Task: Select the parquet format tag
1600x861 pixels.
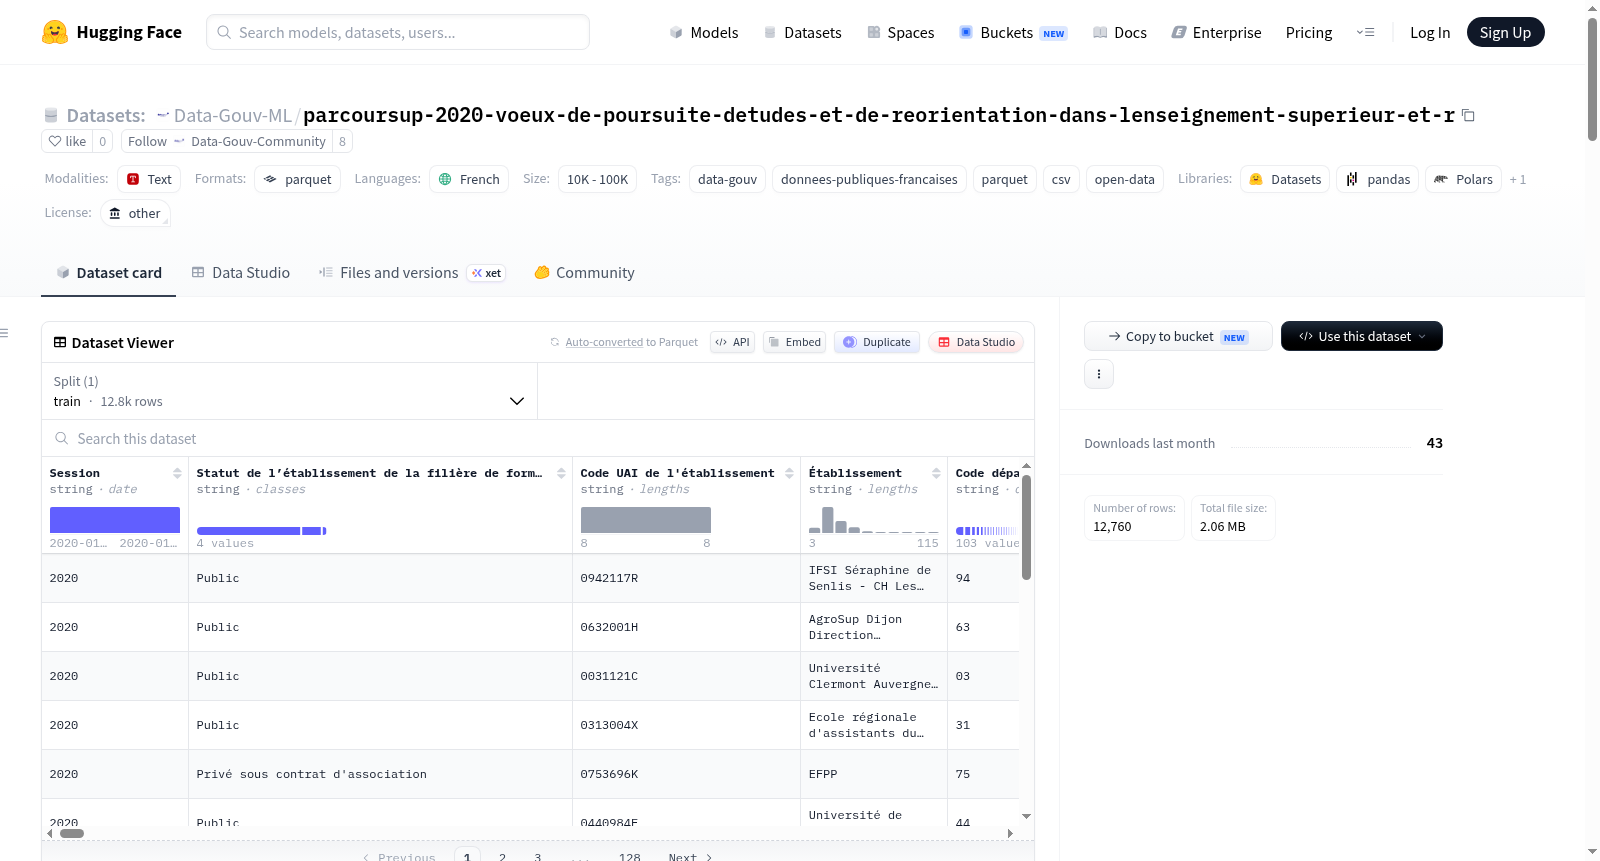Action: pos(297,179)
